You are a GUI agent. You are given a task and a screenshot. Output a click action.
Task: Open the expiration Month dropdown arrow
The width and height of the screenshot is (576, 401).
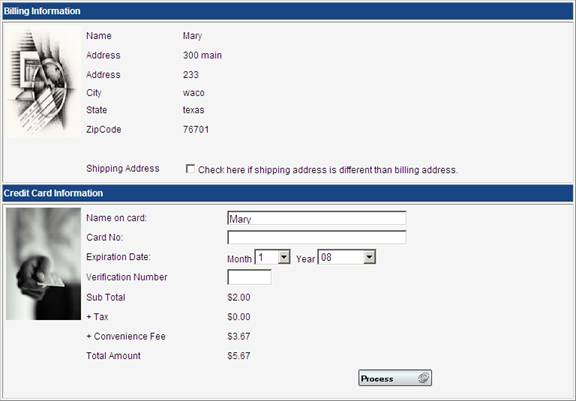tap(284, 257)
